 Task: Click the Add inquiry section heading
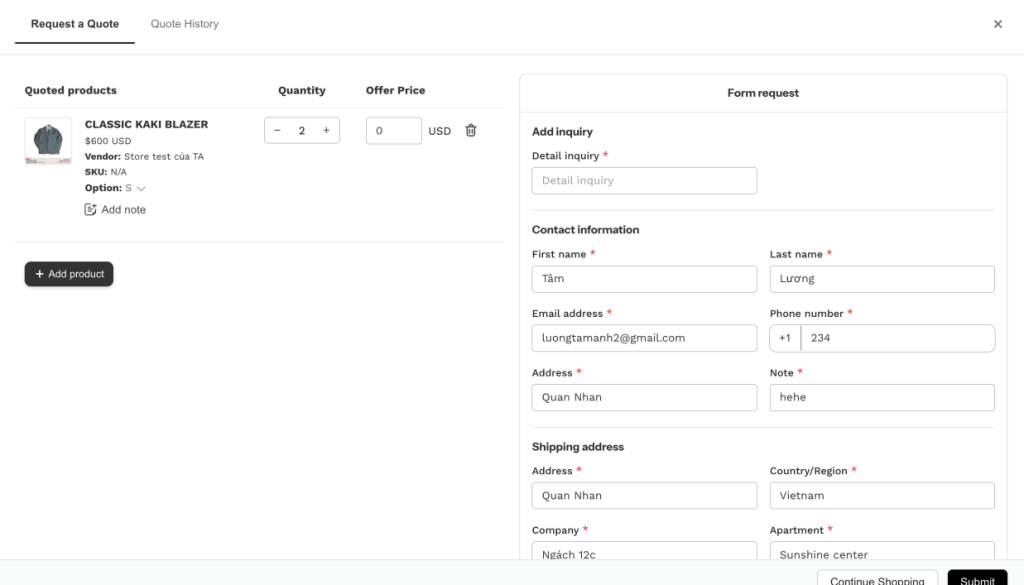coord(562,132)
